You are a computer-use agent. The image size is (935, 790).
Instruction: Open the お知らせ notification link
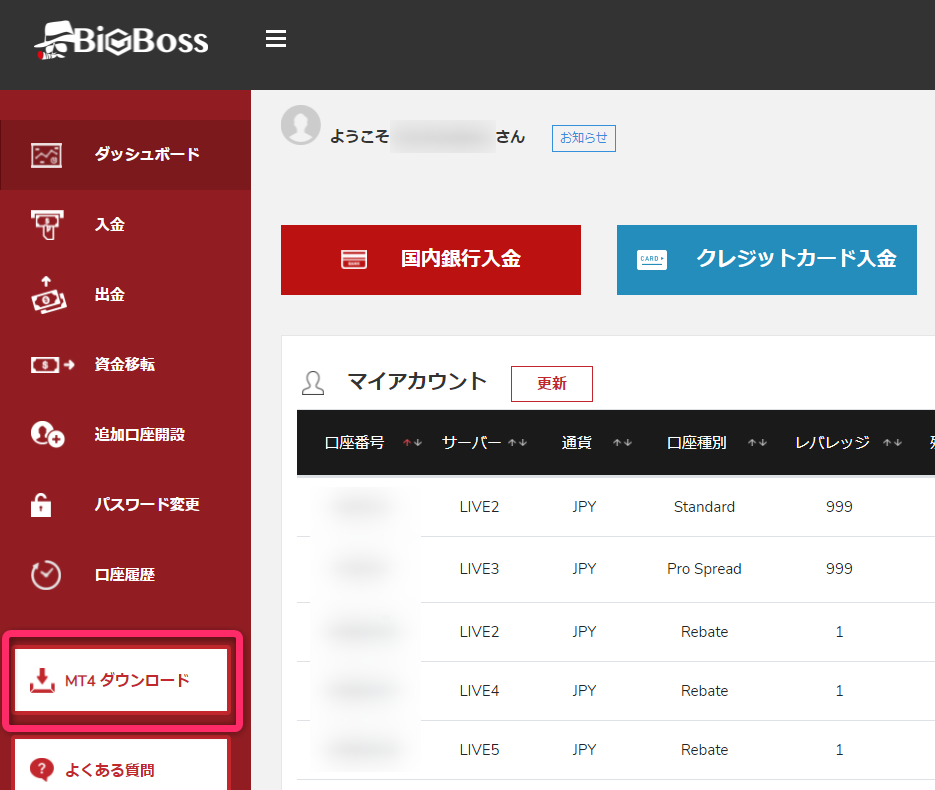coord(583,138)
